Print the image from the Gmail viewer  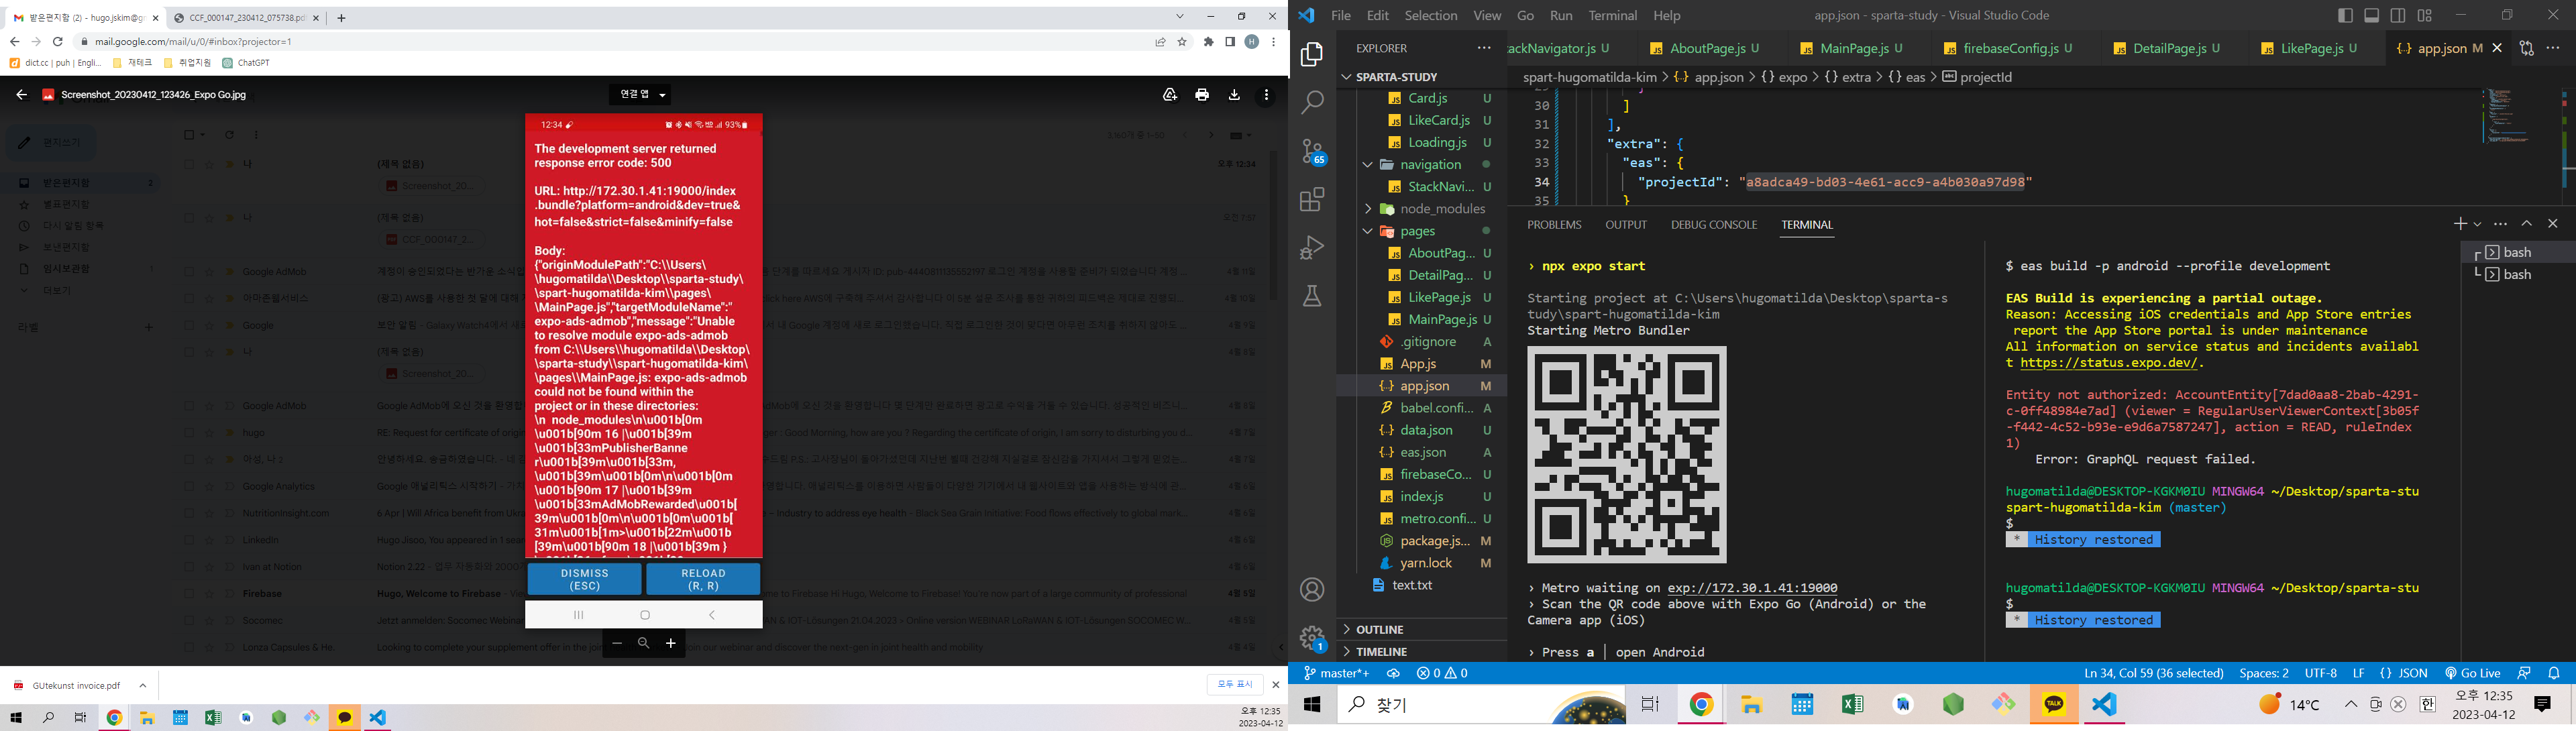point(1202,95)
